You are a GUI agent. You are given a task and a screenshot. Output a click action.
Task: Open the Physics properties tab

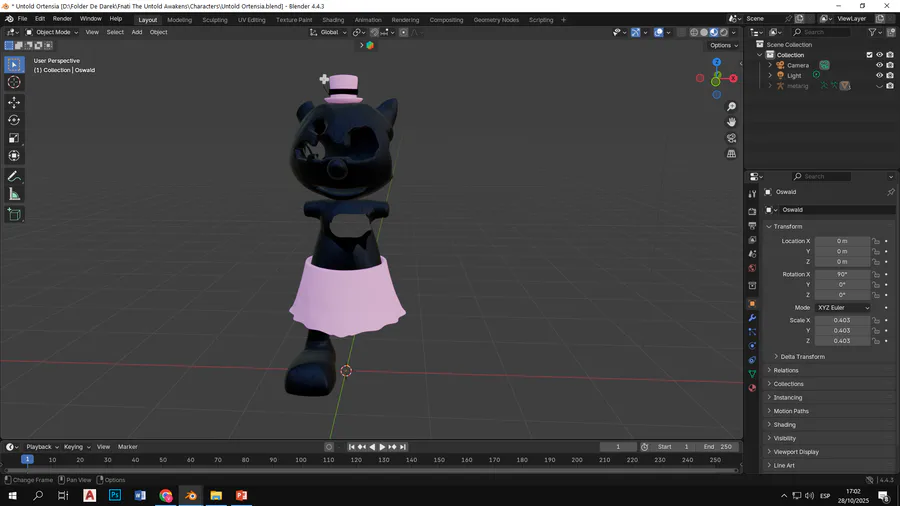coord(752,346)
